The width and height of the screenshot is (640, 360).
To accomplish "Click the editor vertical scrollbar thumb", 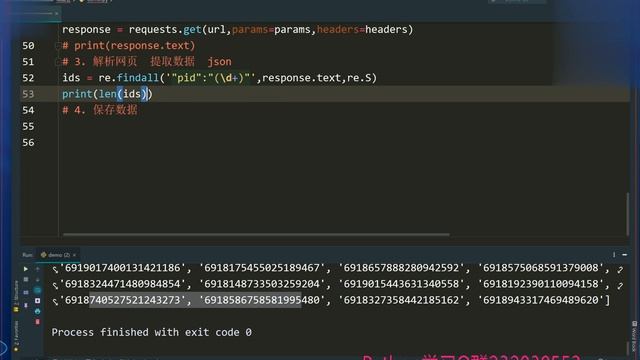I will 628,214.
